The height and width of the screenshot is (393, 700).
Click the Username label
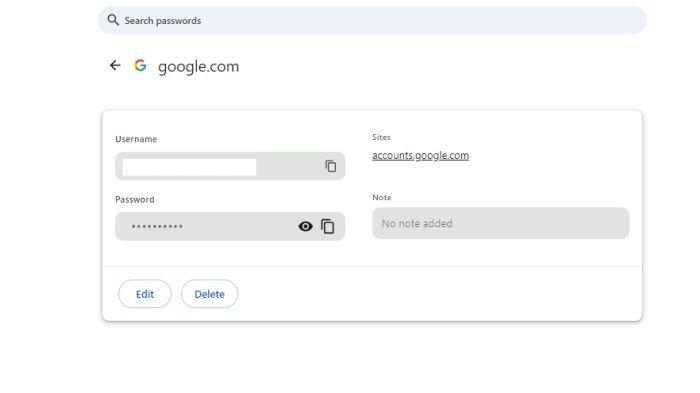click(136, 139)
